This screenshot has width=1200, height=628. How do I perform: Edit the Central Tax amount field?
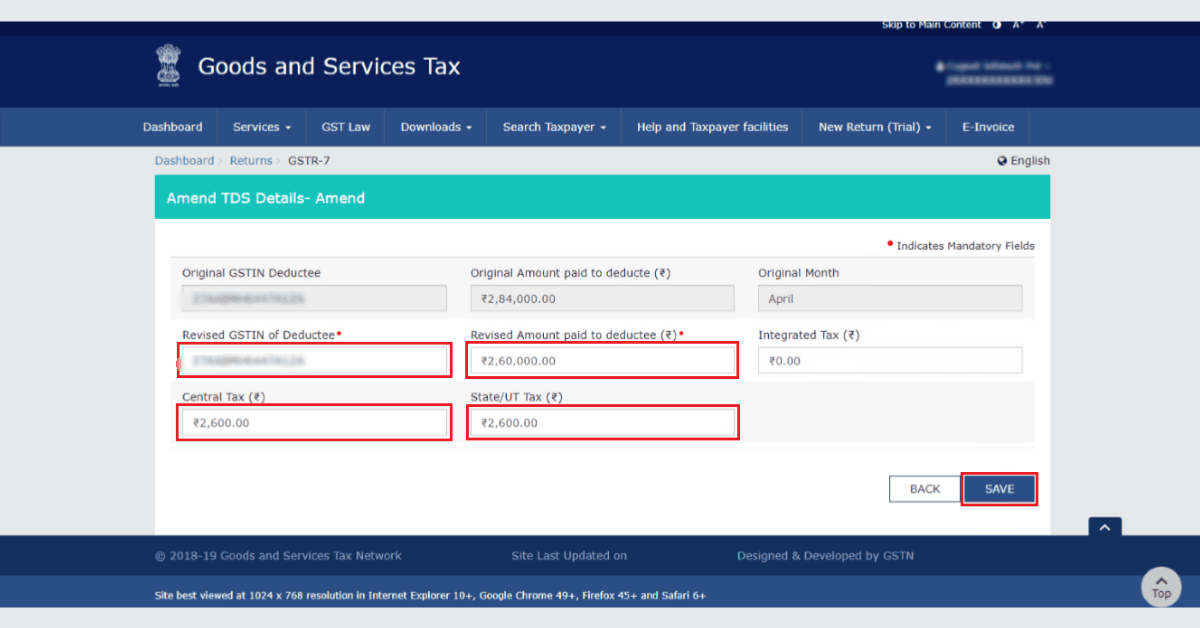(313, 422)
